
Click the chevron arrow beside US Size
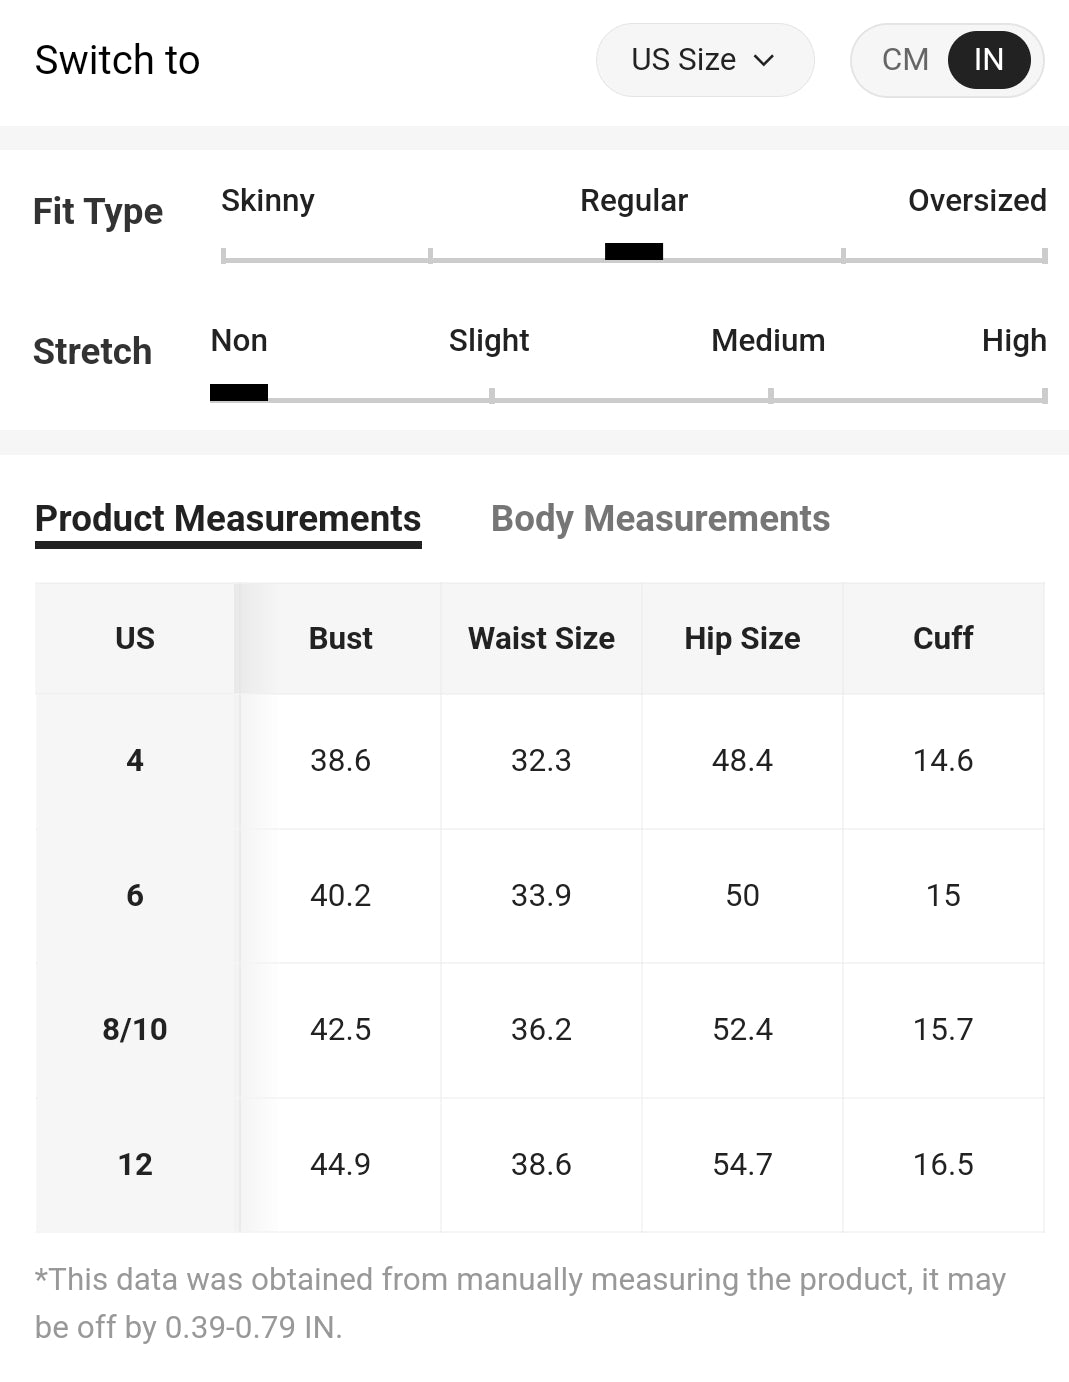(764, 60)
